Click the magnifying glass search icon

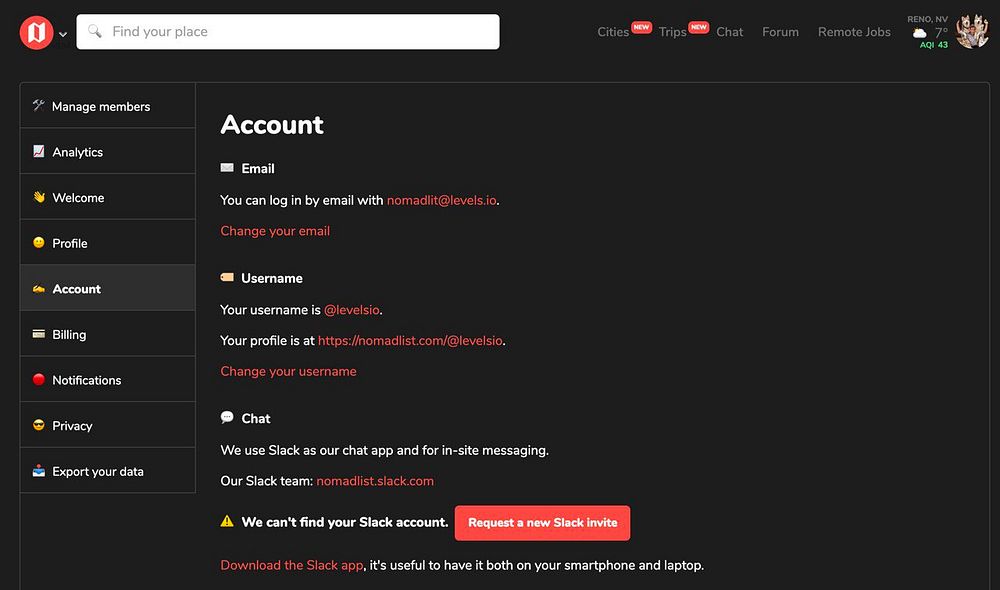[95, 32]
